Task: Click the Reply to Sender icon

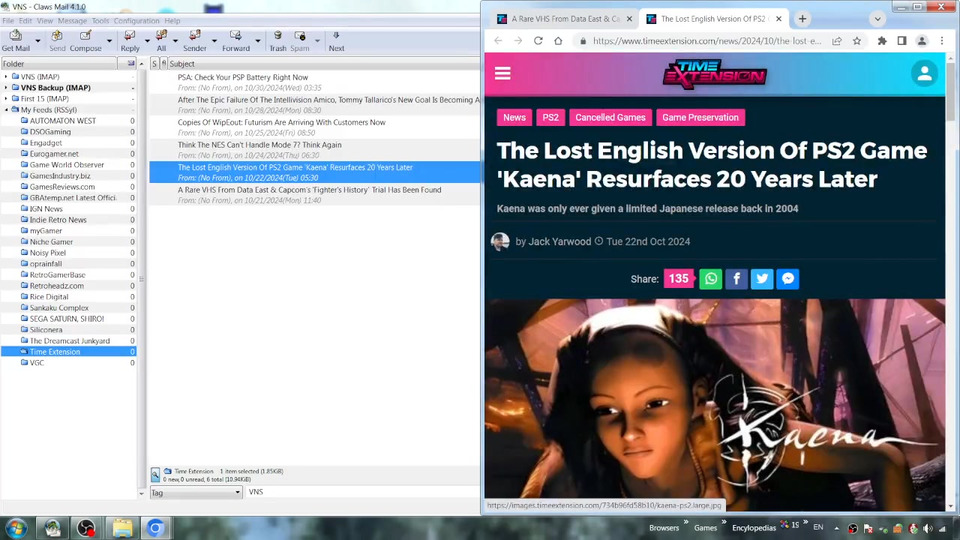Action: coord(195,41)
